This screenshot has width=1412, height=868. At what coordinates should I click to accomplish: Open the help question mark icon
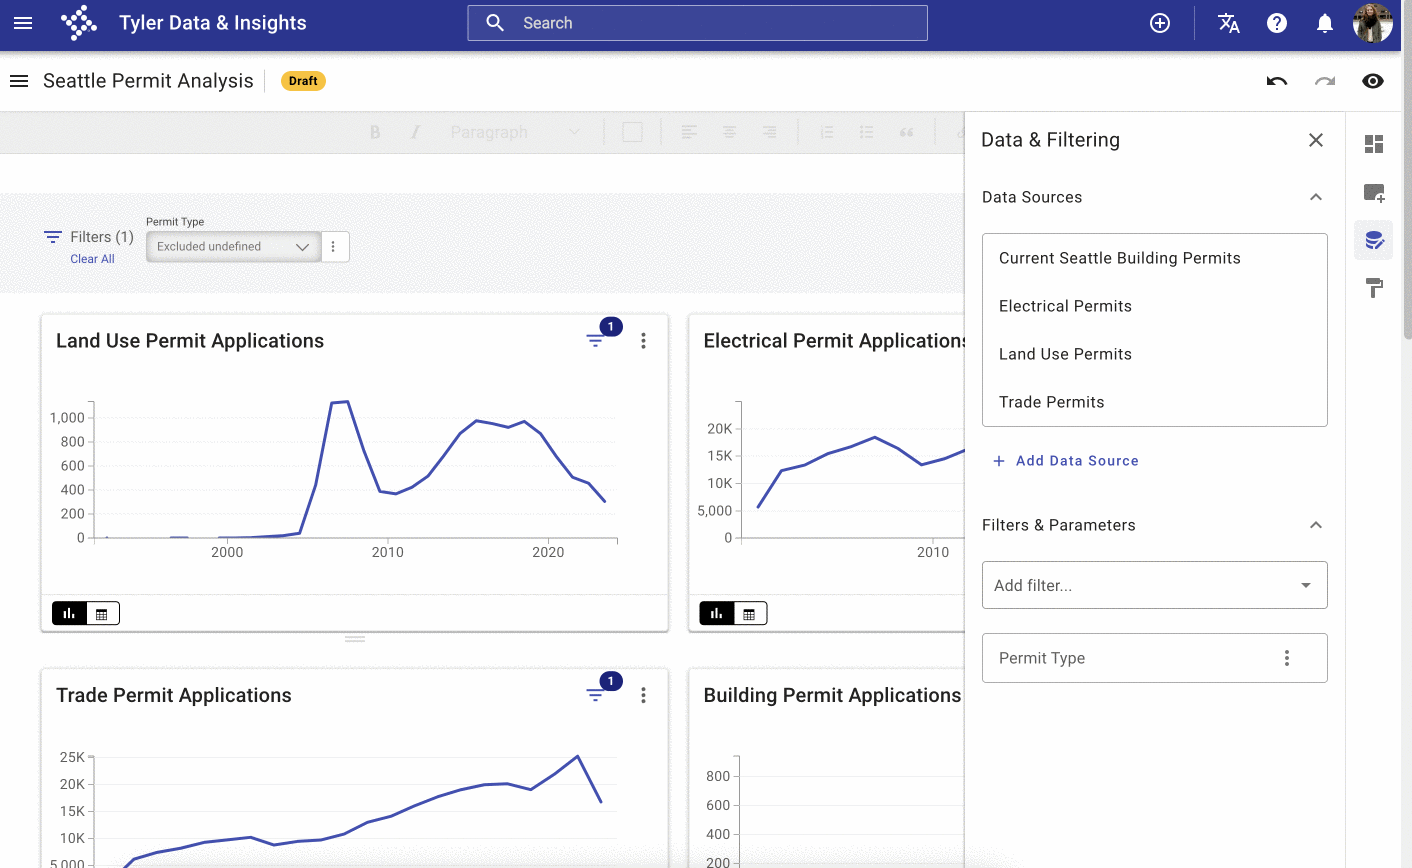click(x=1277, y=23)
